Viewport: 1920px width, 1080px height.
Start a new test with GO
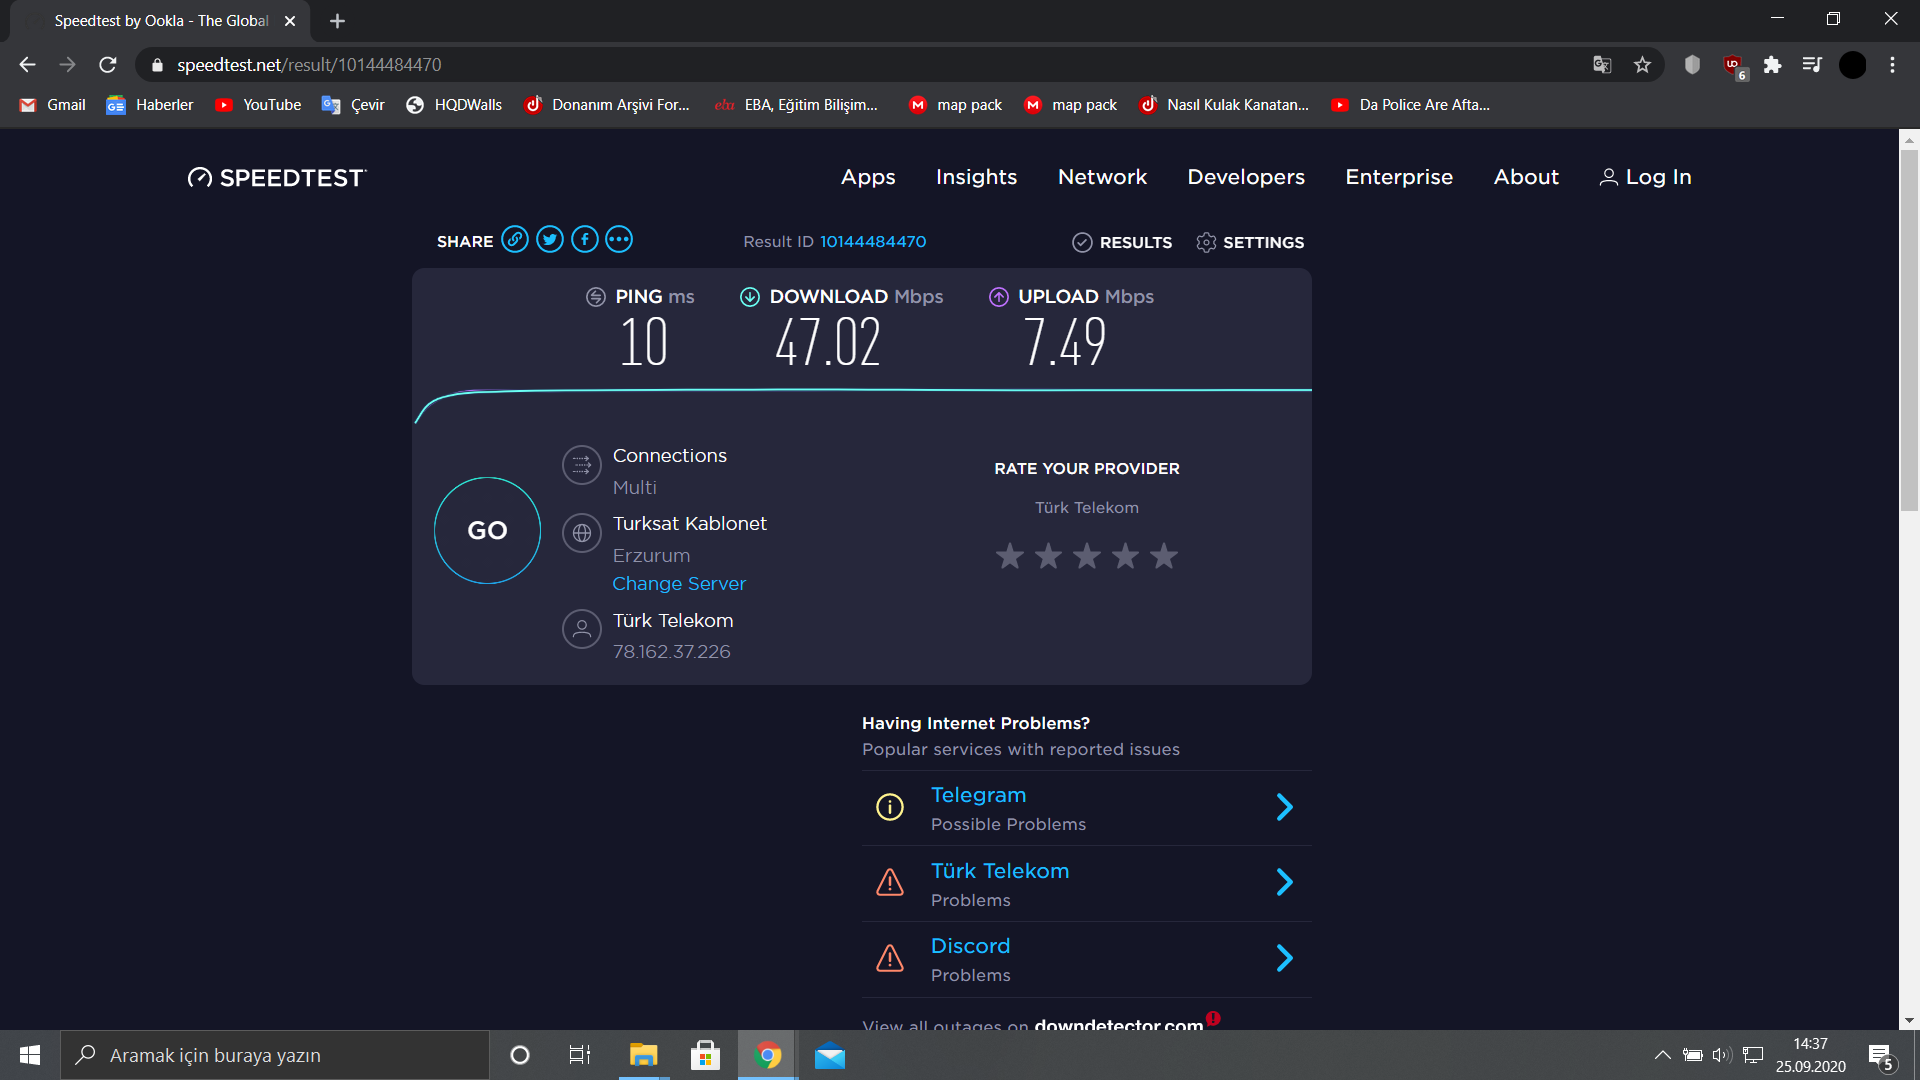click(x=487, y=530)
